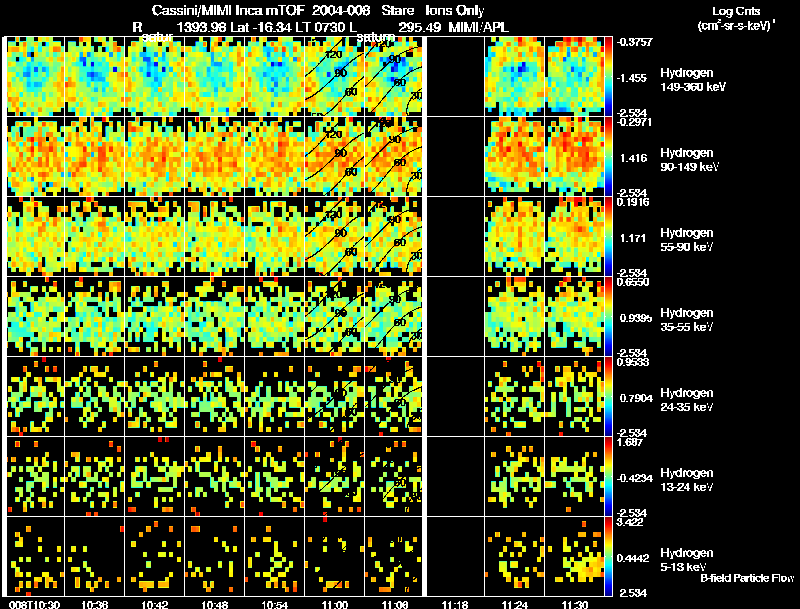Click the color bar beside Hydrogen 13-24 keV
800x609 pixels.
608,477
